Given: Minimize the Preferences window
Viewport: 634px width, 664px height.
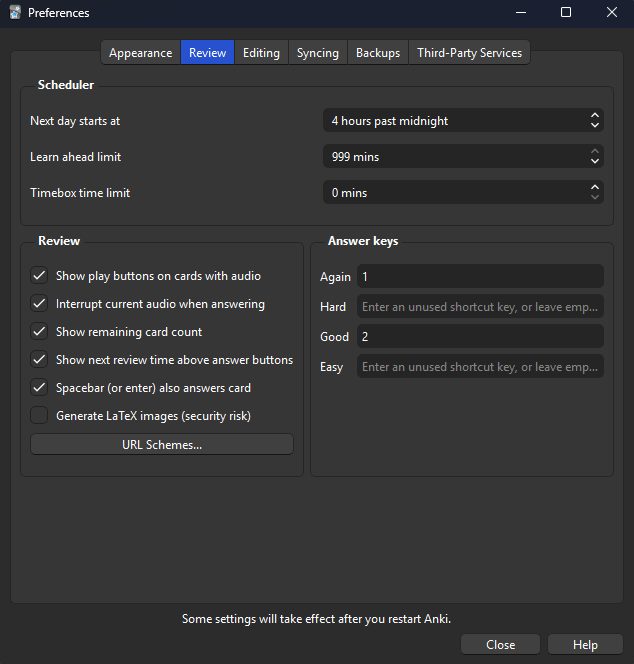Looking at the screenshot, I should pyautogui.click(x=521, y=13).
